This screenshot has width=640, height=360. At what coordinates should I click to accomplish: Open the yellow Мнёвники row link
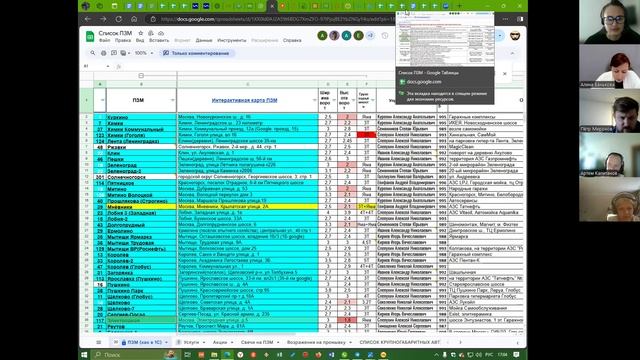coord(120,207)
